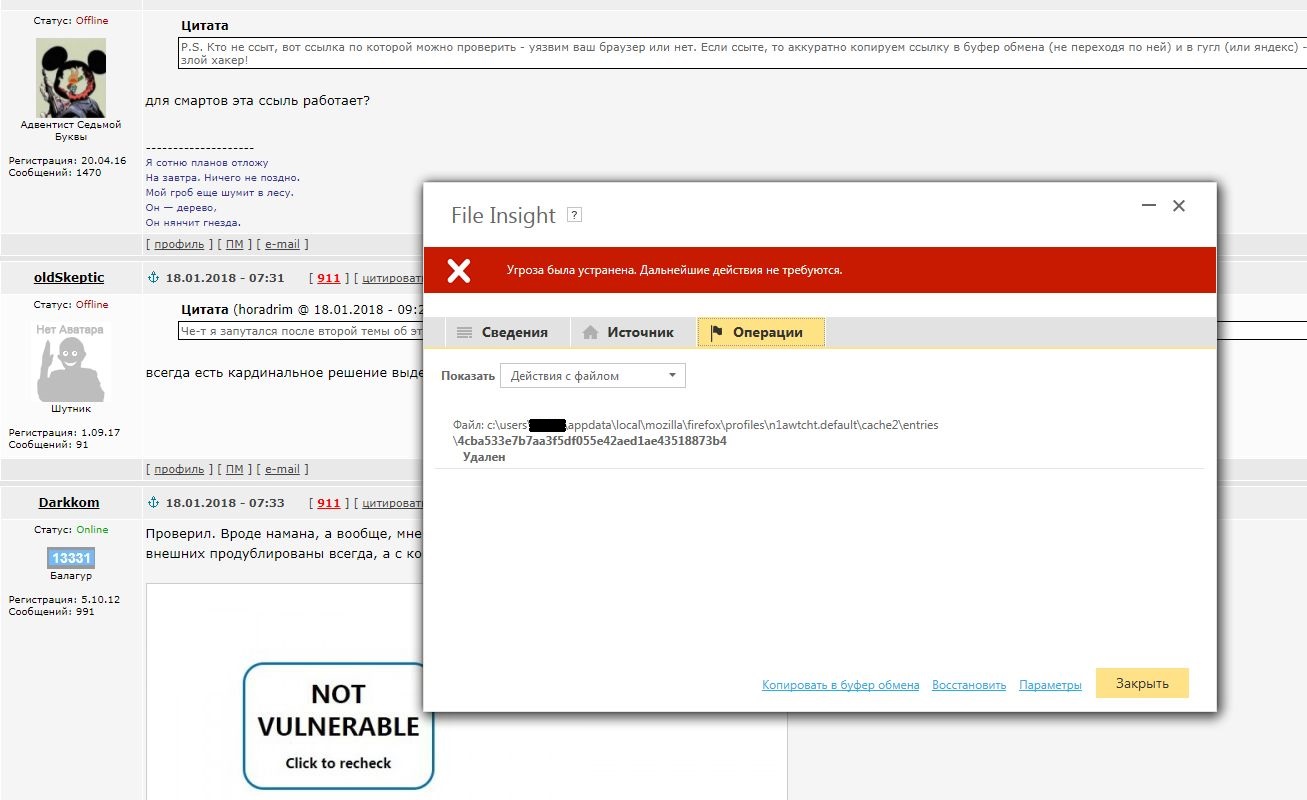Click the post date 18.01.2018 - 07:31
Viewport: 1307px width, 800px height.
click(225, 278)
